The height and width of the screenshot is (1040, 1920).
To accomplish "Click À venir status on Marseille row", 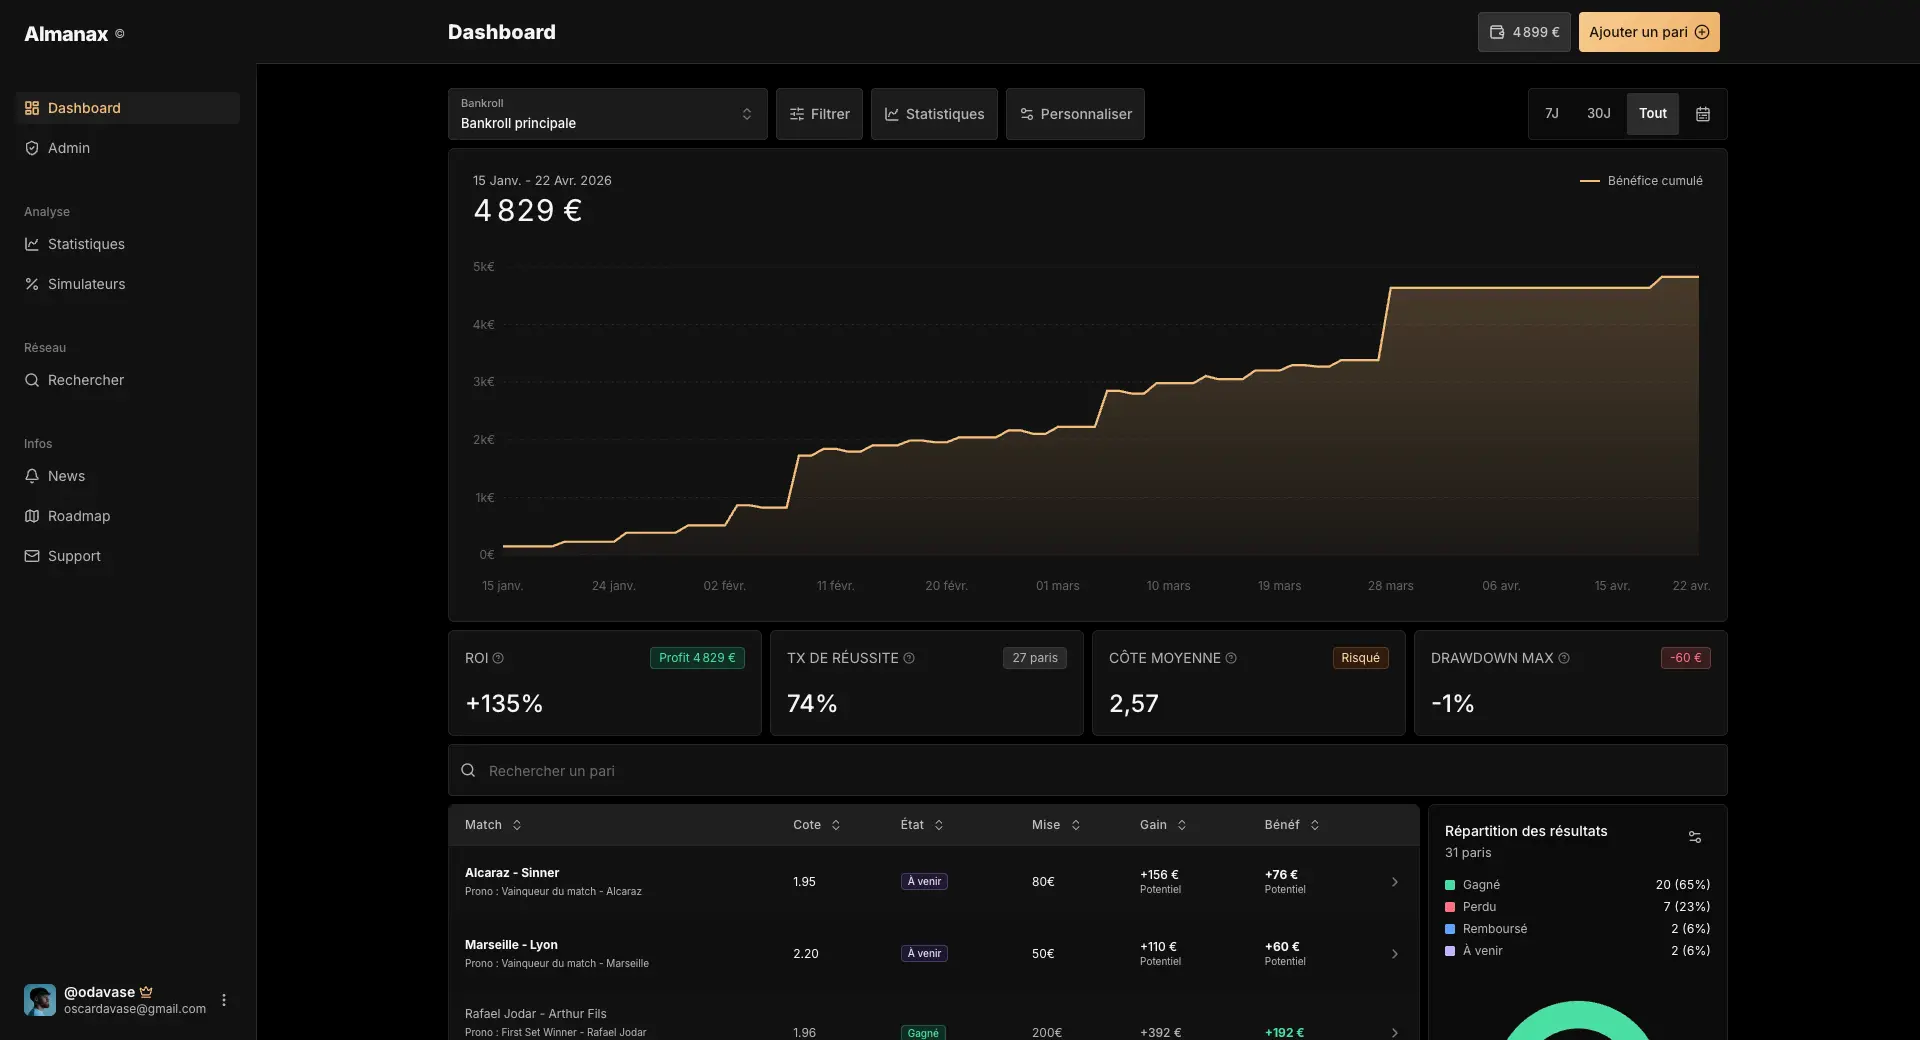I will coord(924,954).
